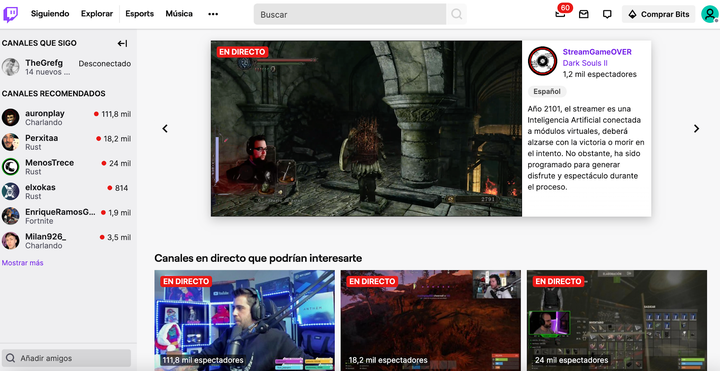Viewport: 720px width, 371px height.
Task: Click elxokas channel avatar
Action: [x=11, y=191]
